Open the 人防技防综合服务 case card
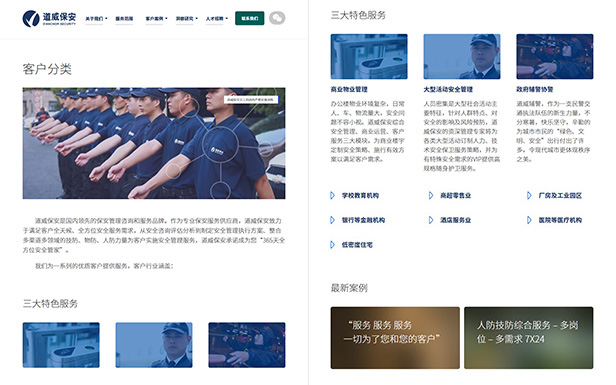The width and height of the screenshot is (616, 385). click(529, 338)
